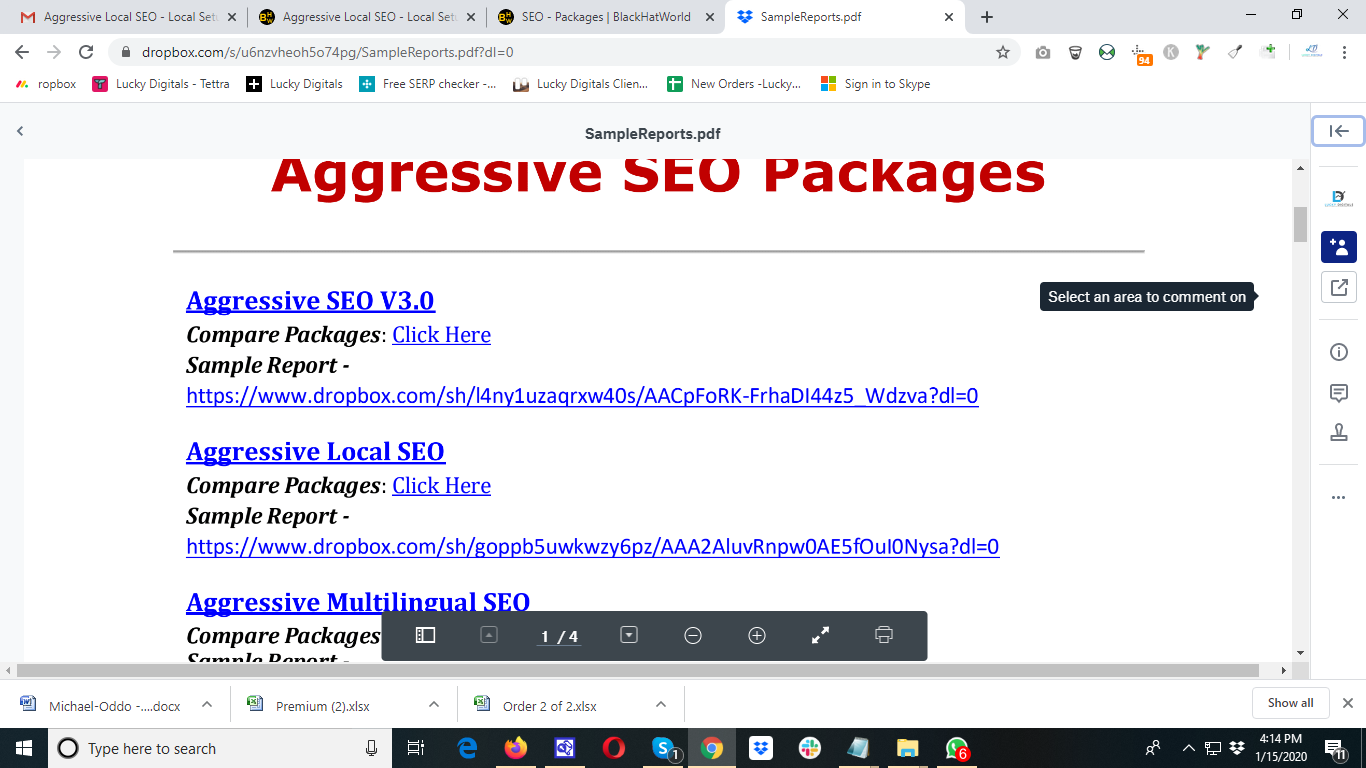Show hidden system tray icons

[x=1189, y=748]
